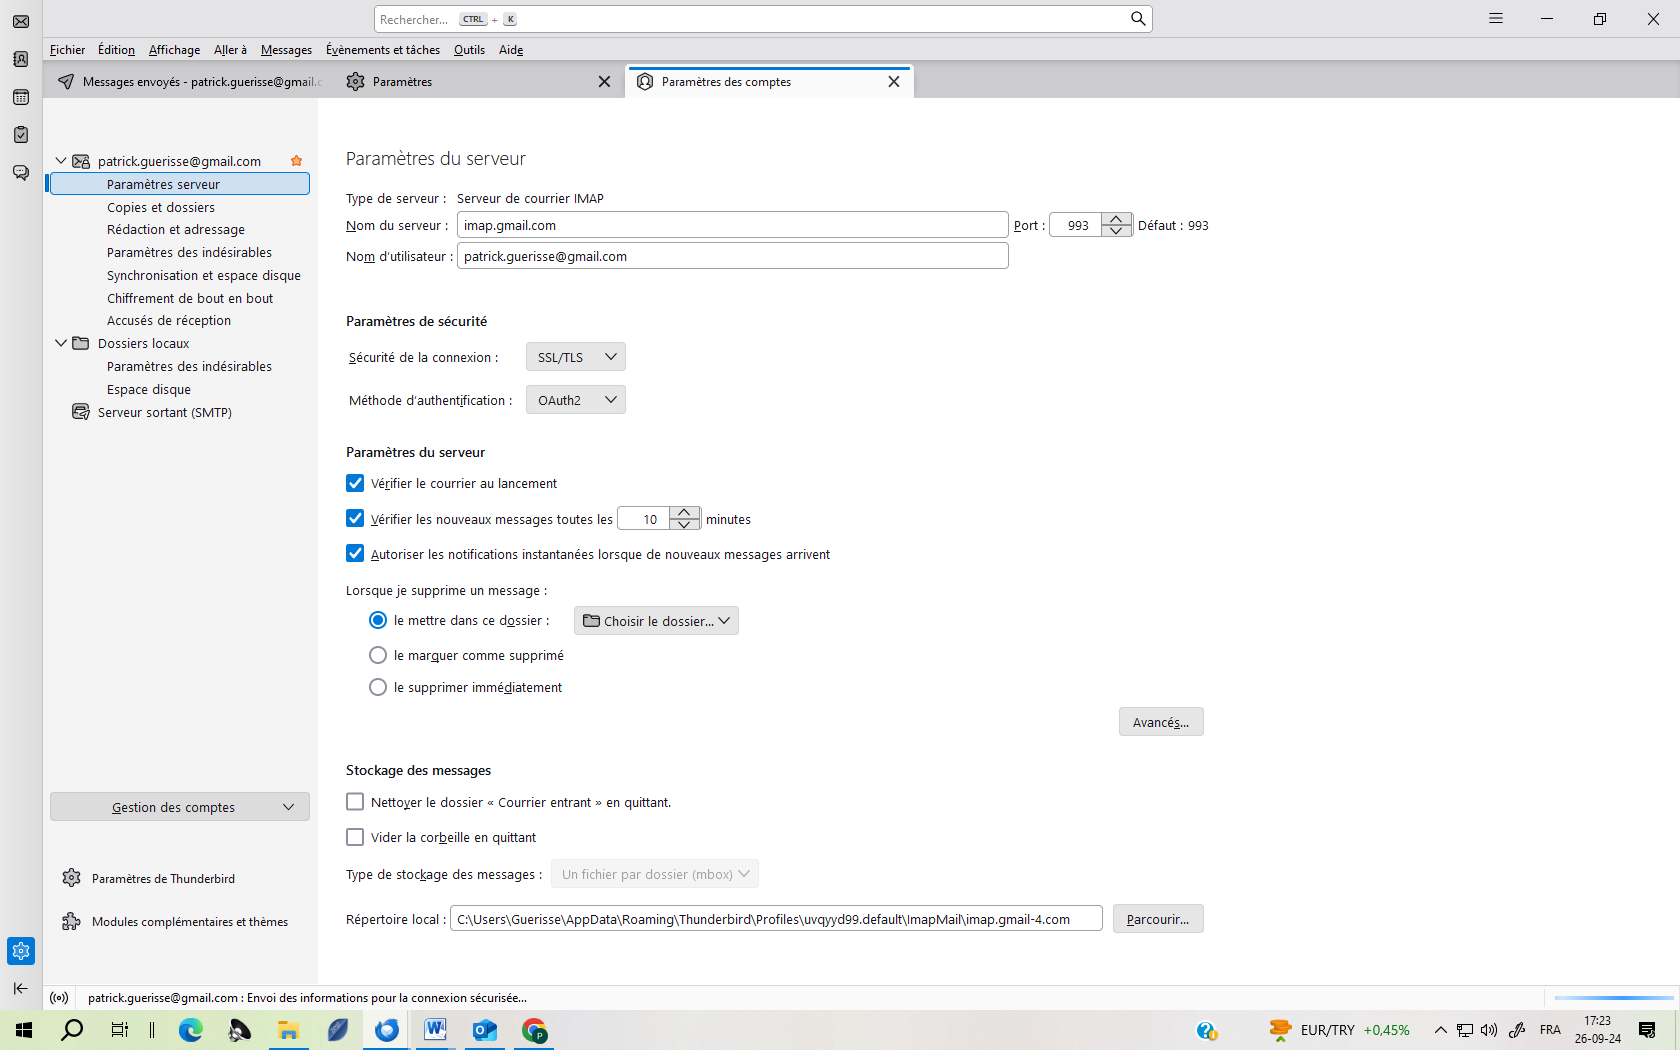
Task: Click the search magnifier icon
Action: [x=1138, y=19]
